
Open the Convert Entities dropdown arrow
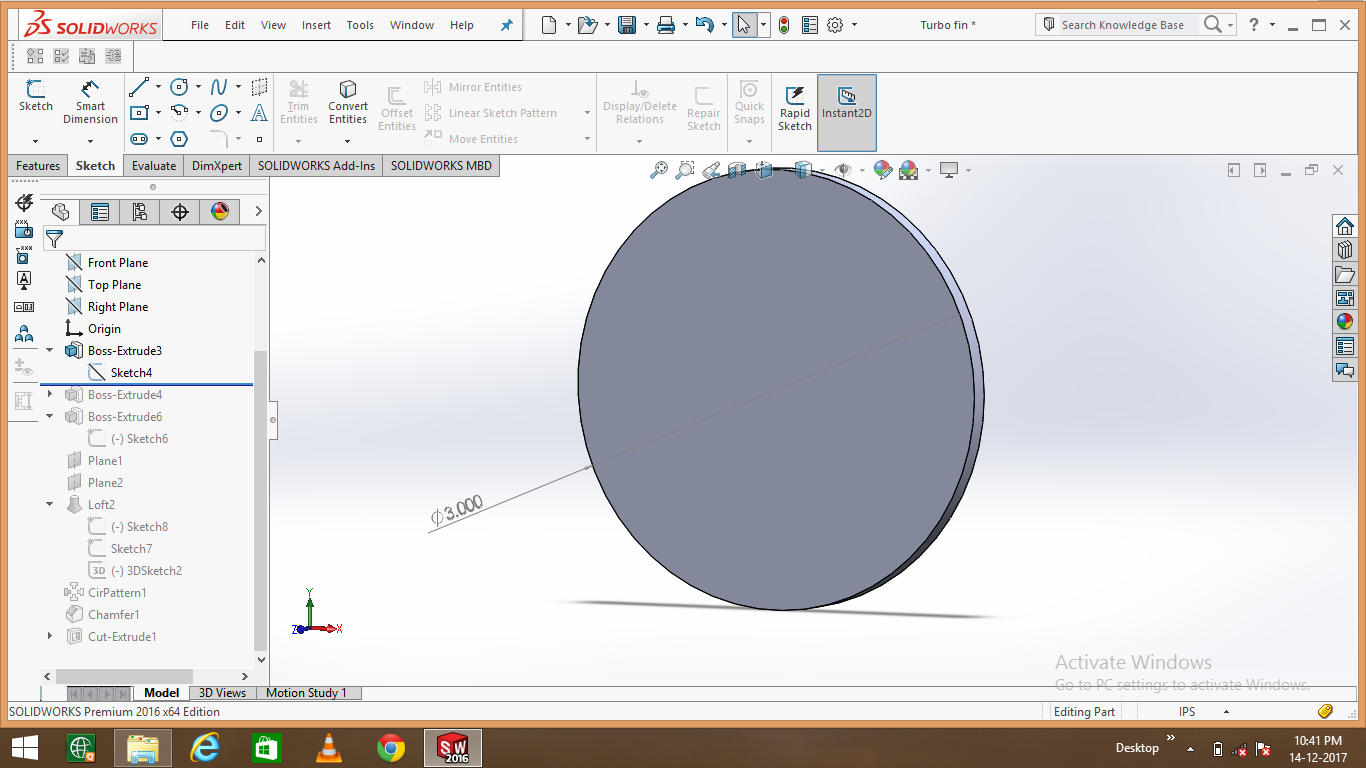tap(347, 141)
